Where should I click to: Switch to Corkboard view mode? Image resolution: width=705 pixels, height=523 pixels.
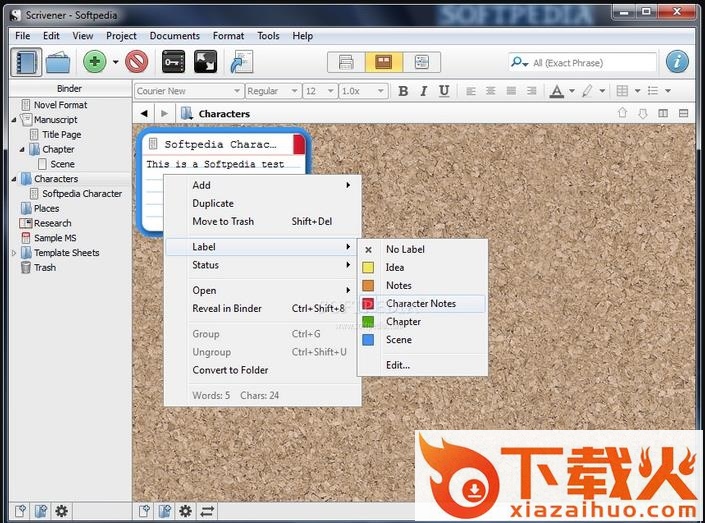coord(384,62)
